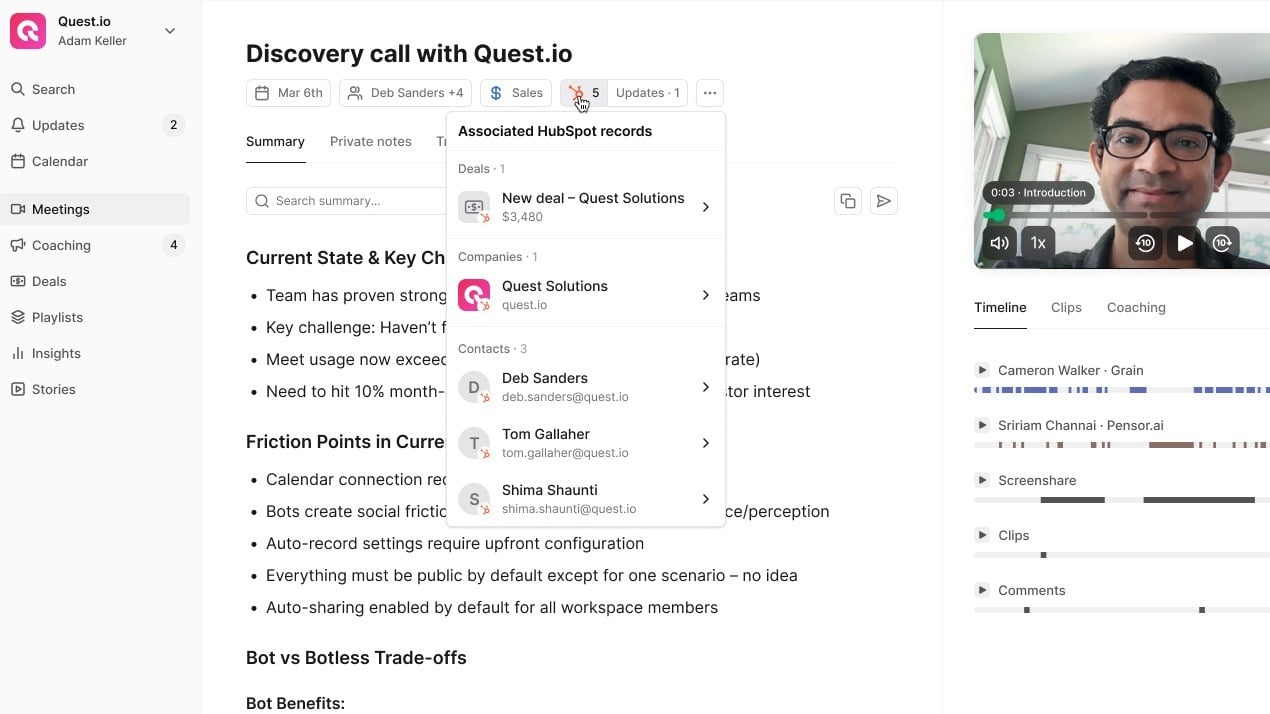Go to Insights in sidebar
The width and height of the screenshot is (1270, 714).
click(x=56, y=353)
